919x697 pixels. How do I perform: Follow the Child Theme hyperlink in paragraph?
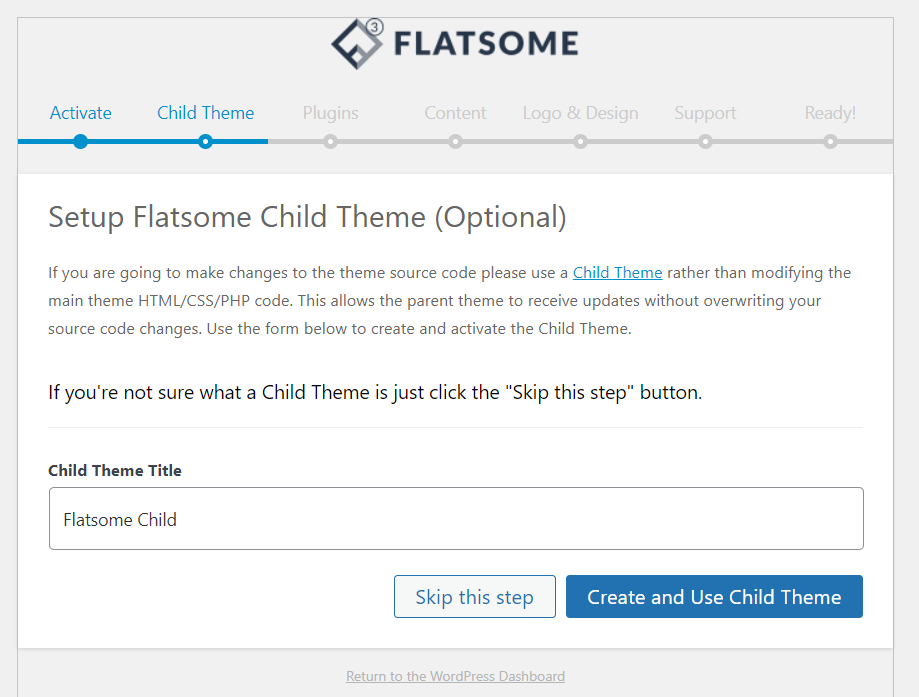(x=617, y=273)
